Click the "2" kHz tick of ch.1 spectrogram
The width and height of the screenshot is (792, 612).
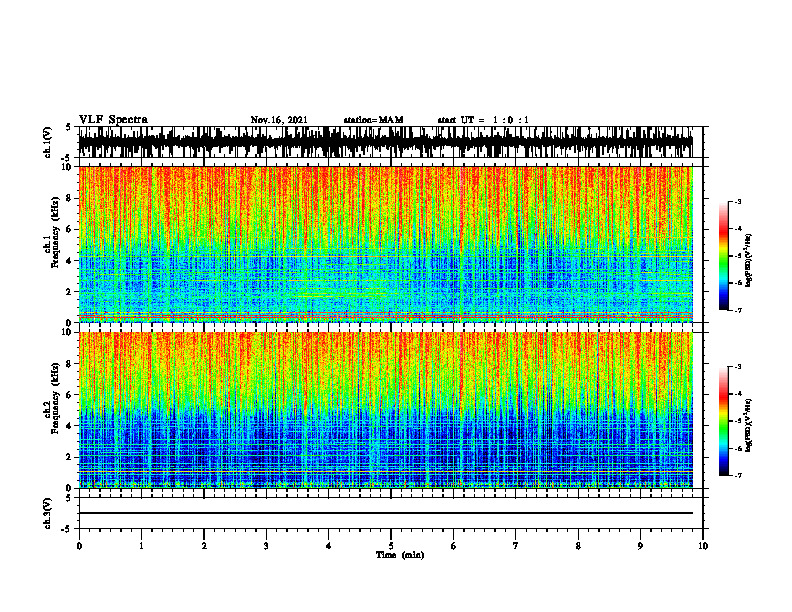[x=70, y=292]
